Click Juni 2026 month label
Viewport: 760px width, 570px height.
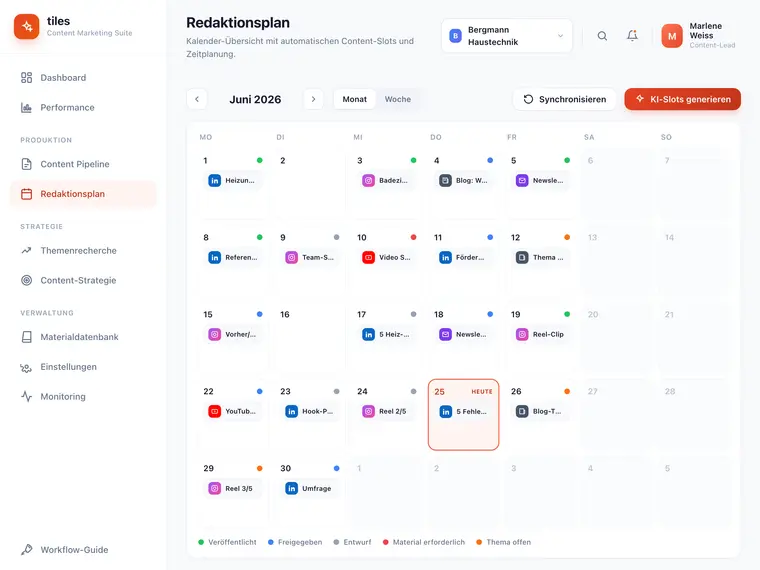coord(255,99)
